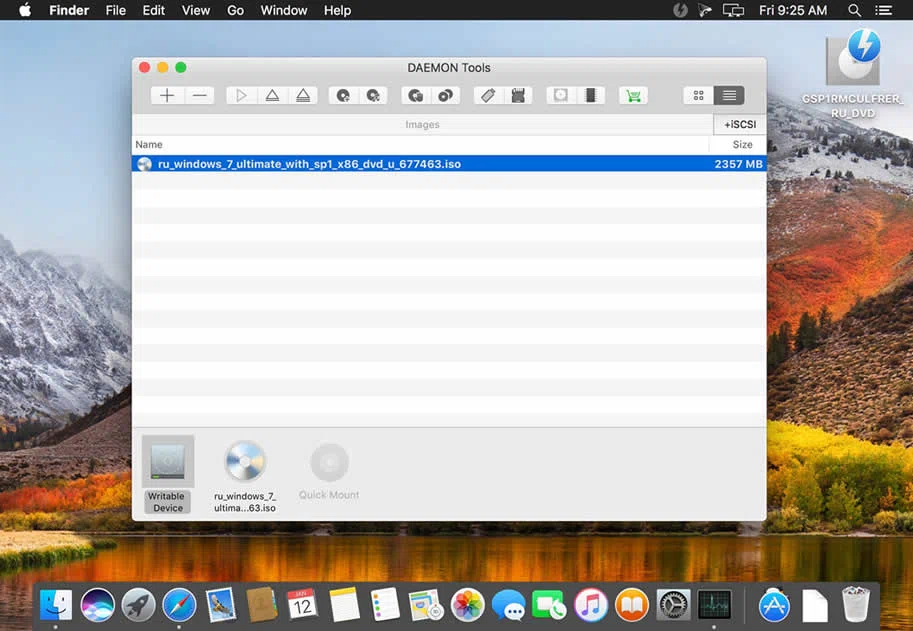Select the Writable Device drive
The height and width of the screenshot is (631, 913).
point(168,474)
